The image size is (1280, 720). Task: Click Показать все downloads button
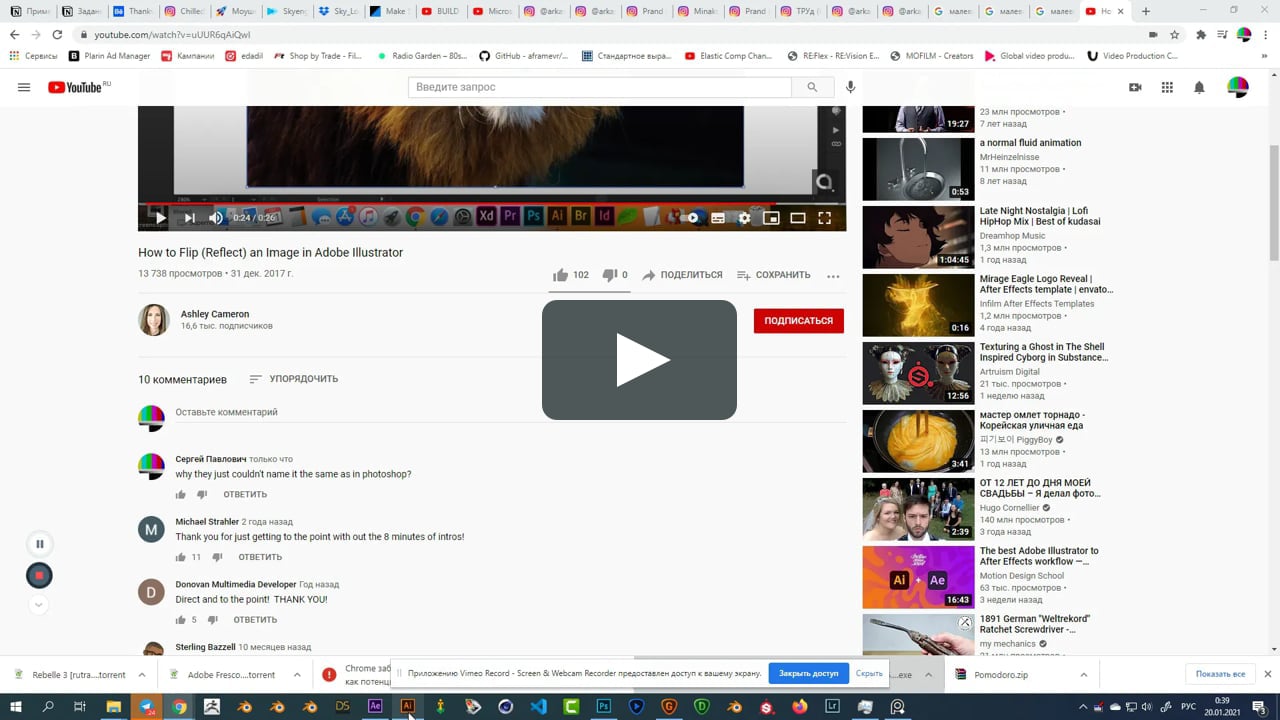(1220, 674)
